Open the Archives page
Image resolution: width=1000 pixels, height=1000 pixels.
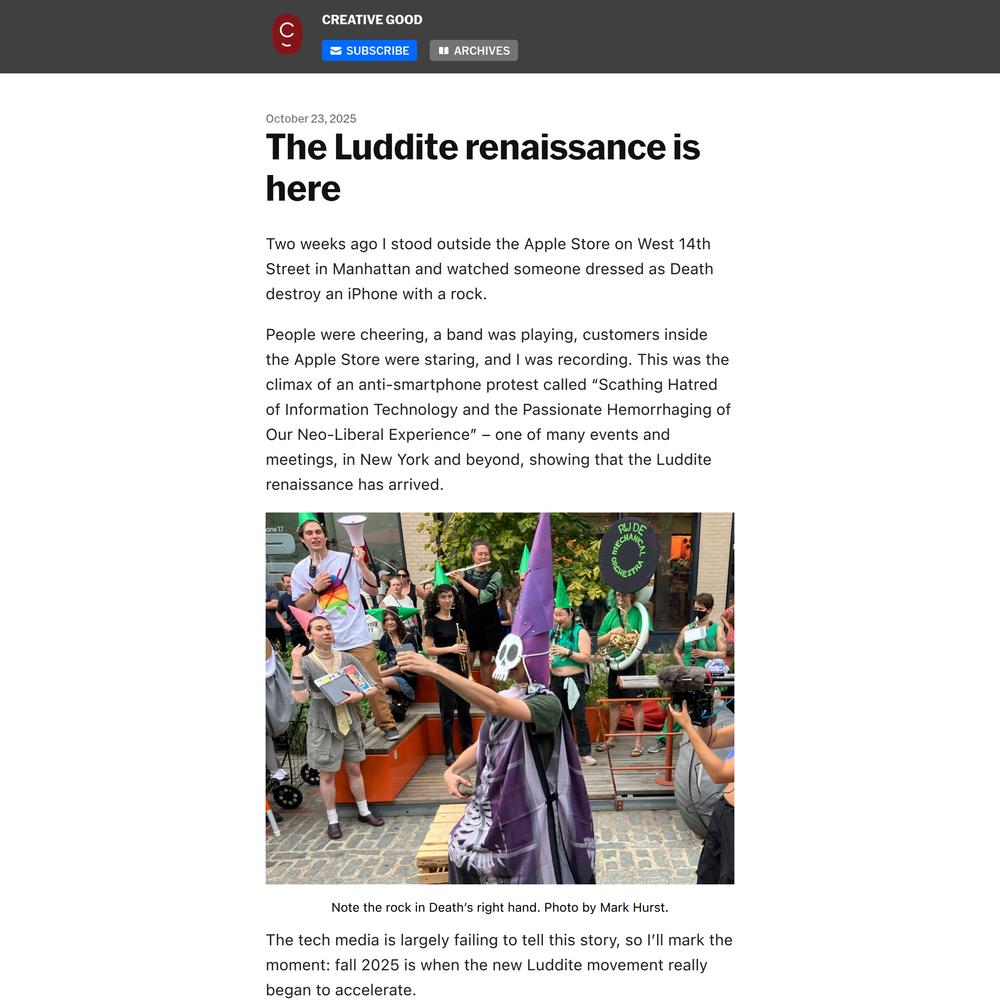coord(474,51)
